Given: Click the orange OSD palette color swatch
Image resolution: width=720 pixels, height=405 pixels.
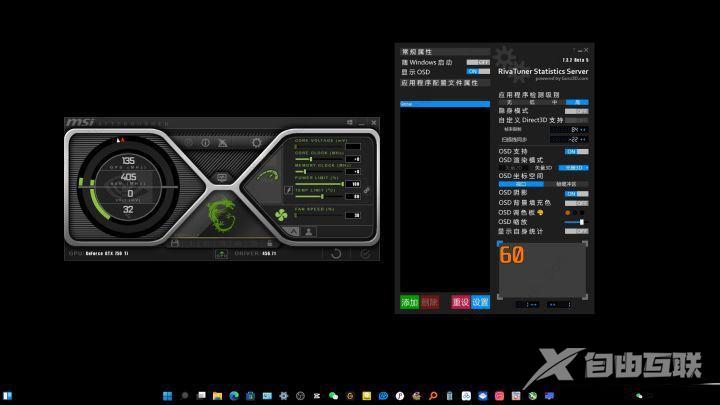Looking at the screenshot, I should coord(568,213).
